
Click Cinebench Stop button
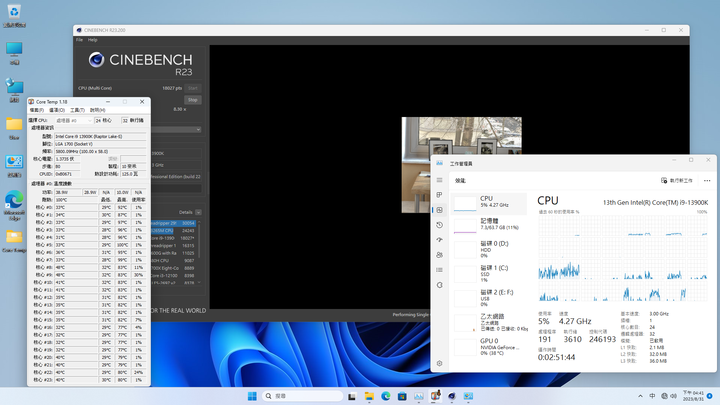192,100
